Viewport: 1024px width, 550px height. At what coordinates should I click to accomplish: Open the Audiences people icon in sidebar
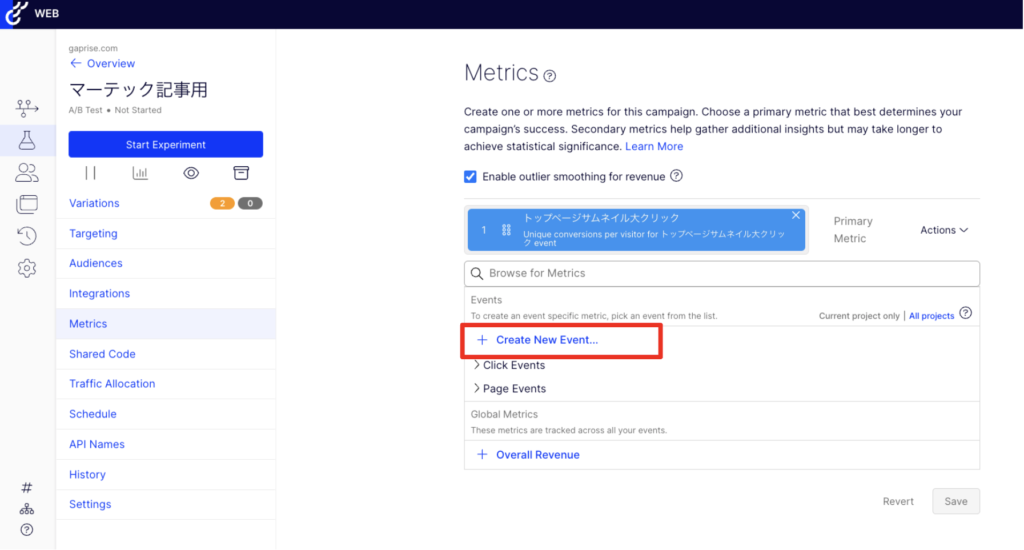pos(27,173)
